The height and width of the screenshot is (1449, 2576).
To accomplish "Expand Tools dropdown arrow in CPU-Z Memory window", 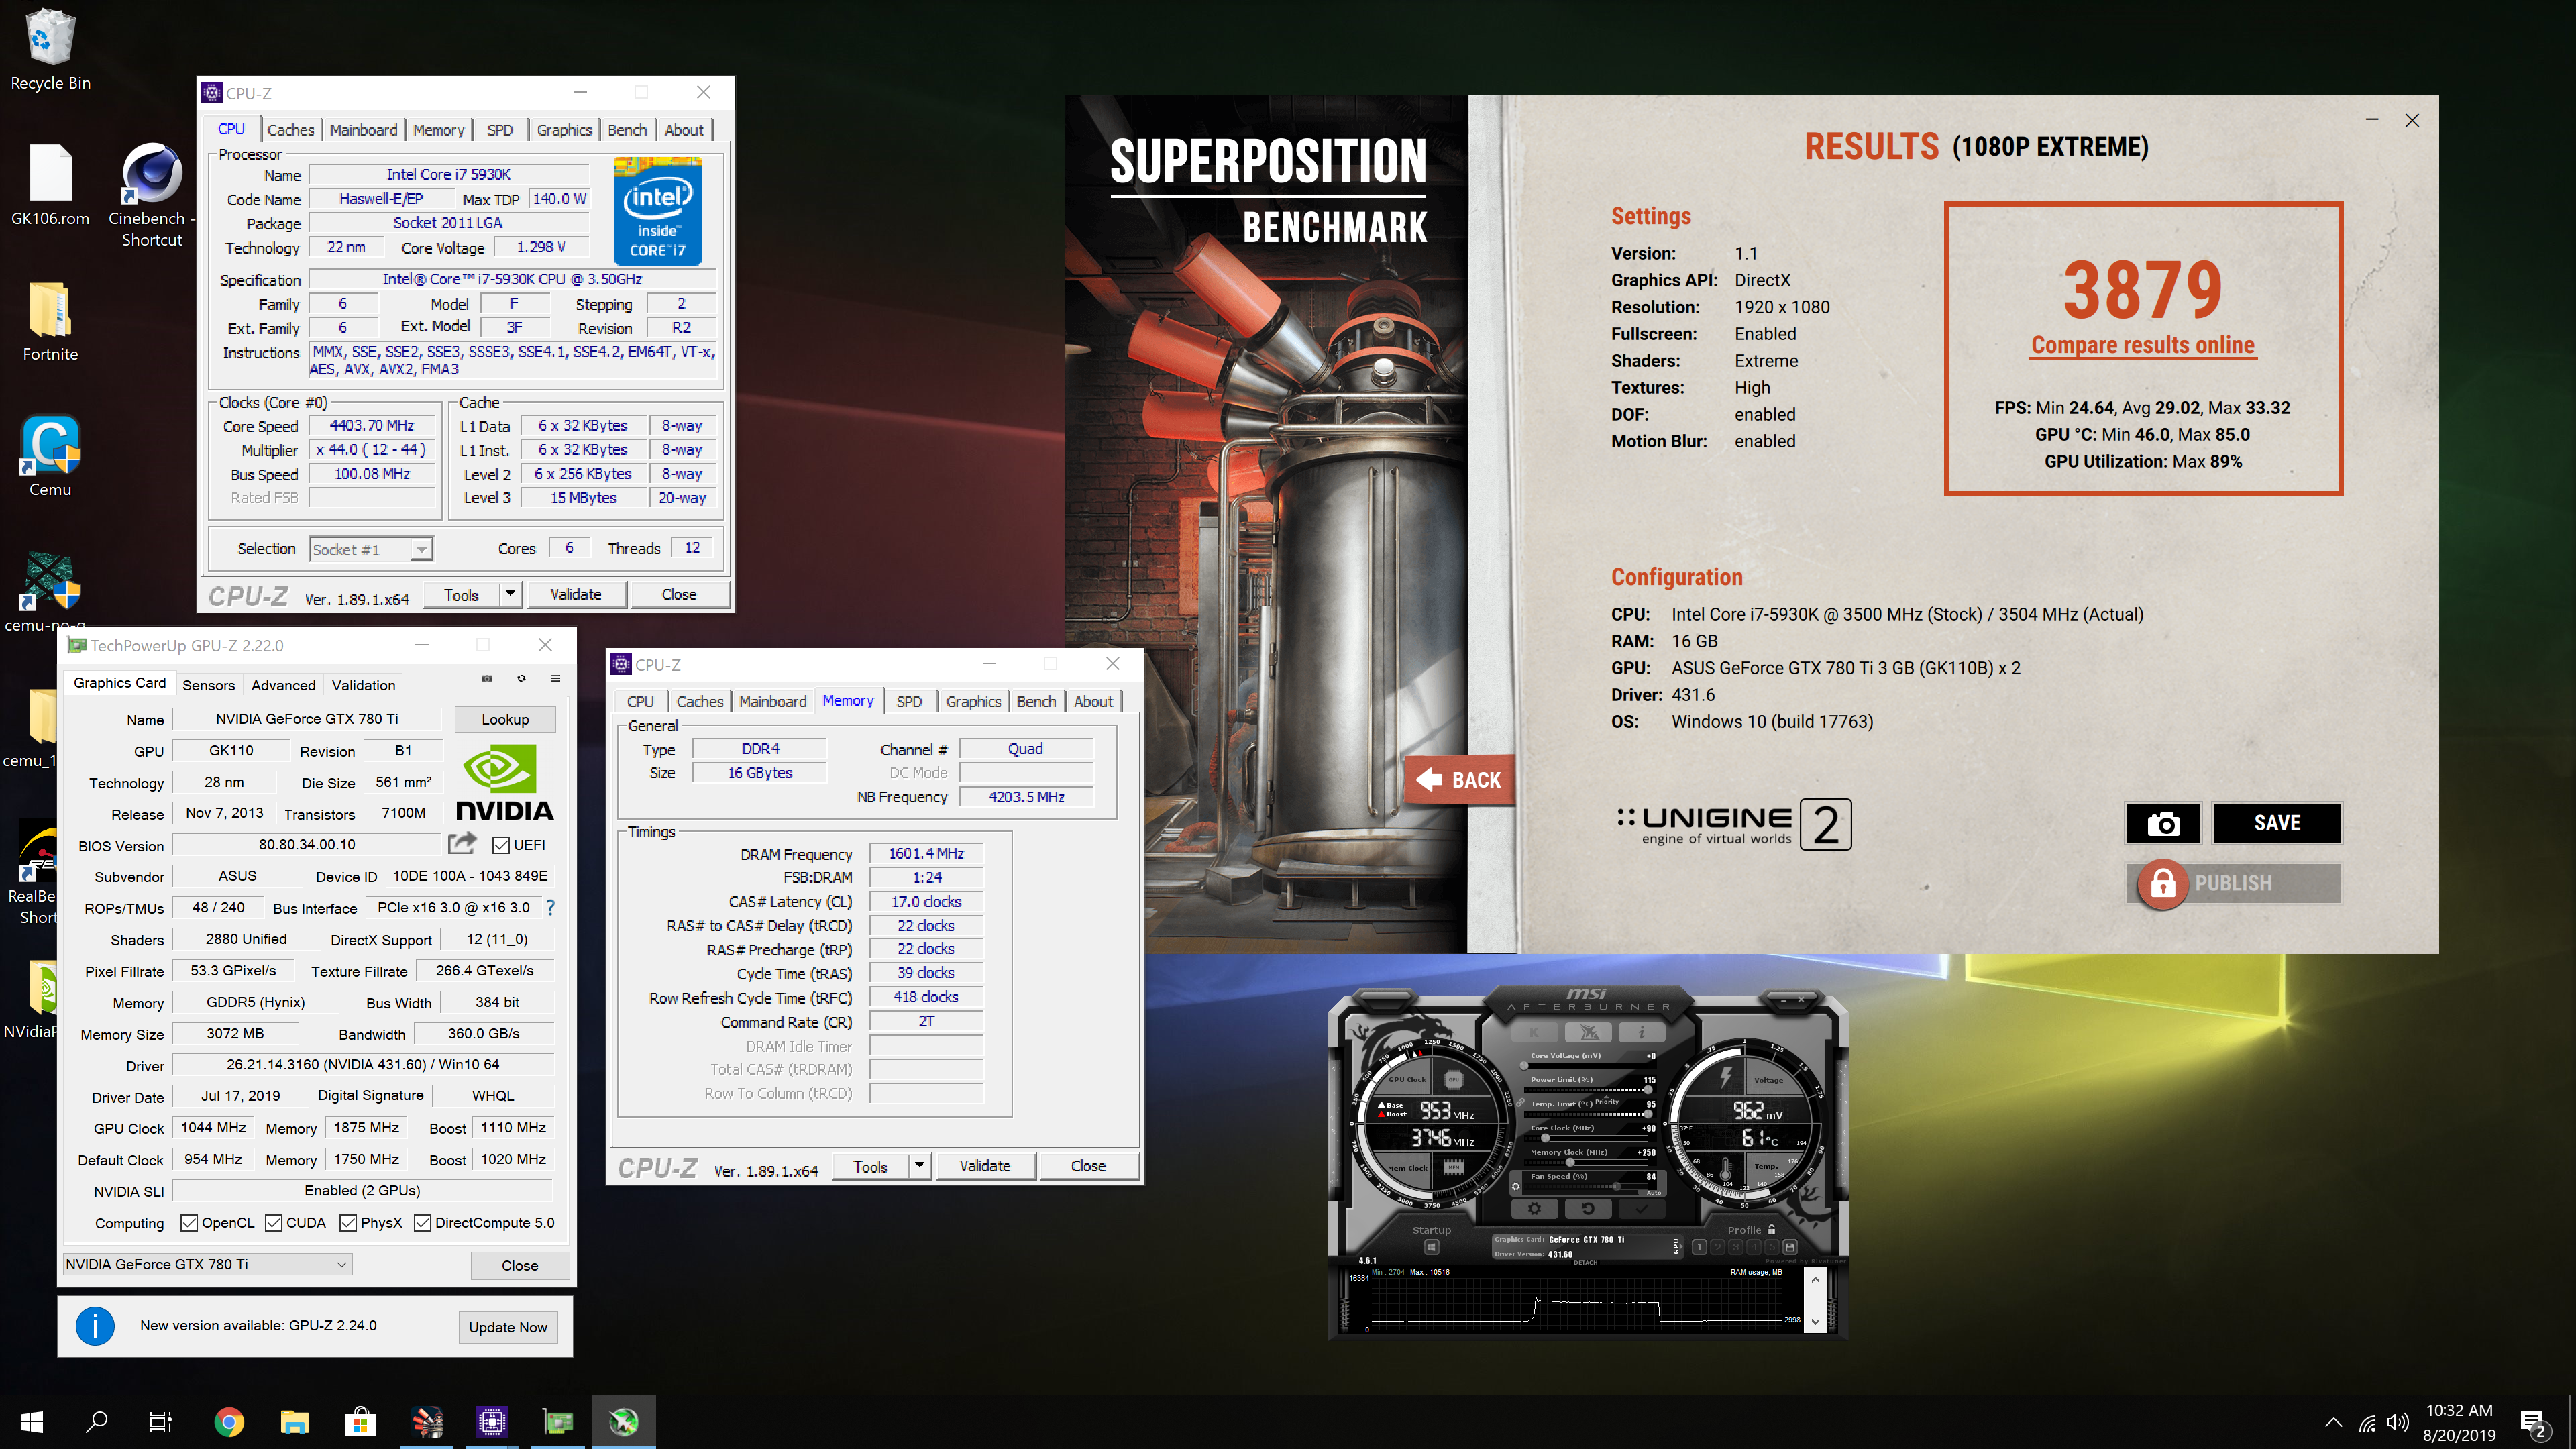I will 919,1166.
